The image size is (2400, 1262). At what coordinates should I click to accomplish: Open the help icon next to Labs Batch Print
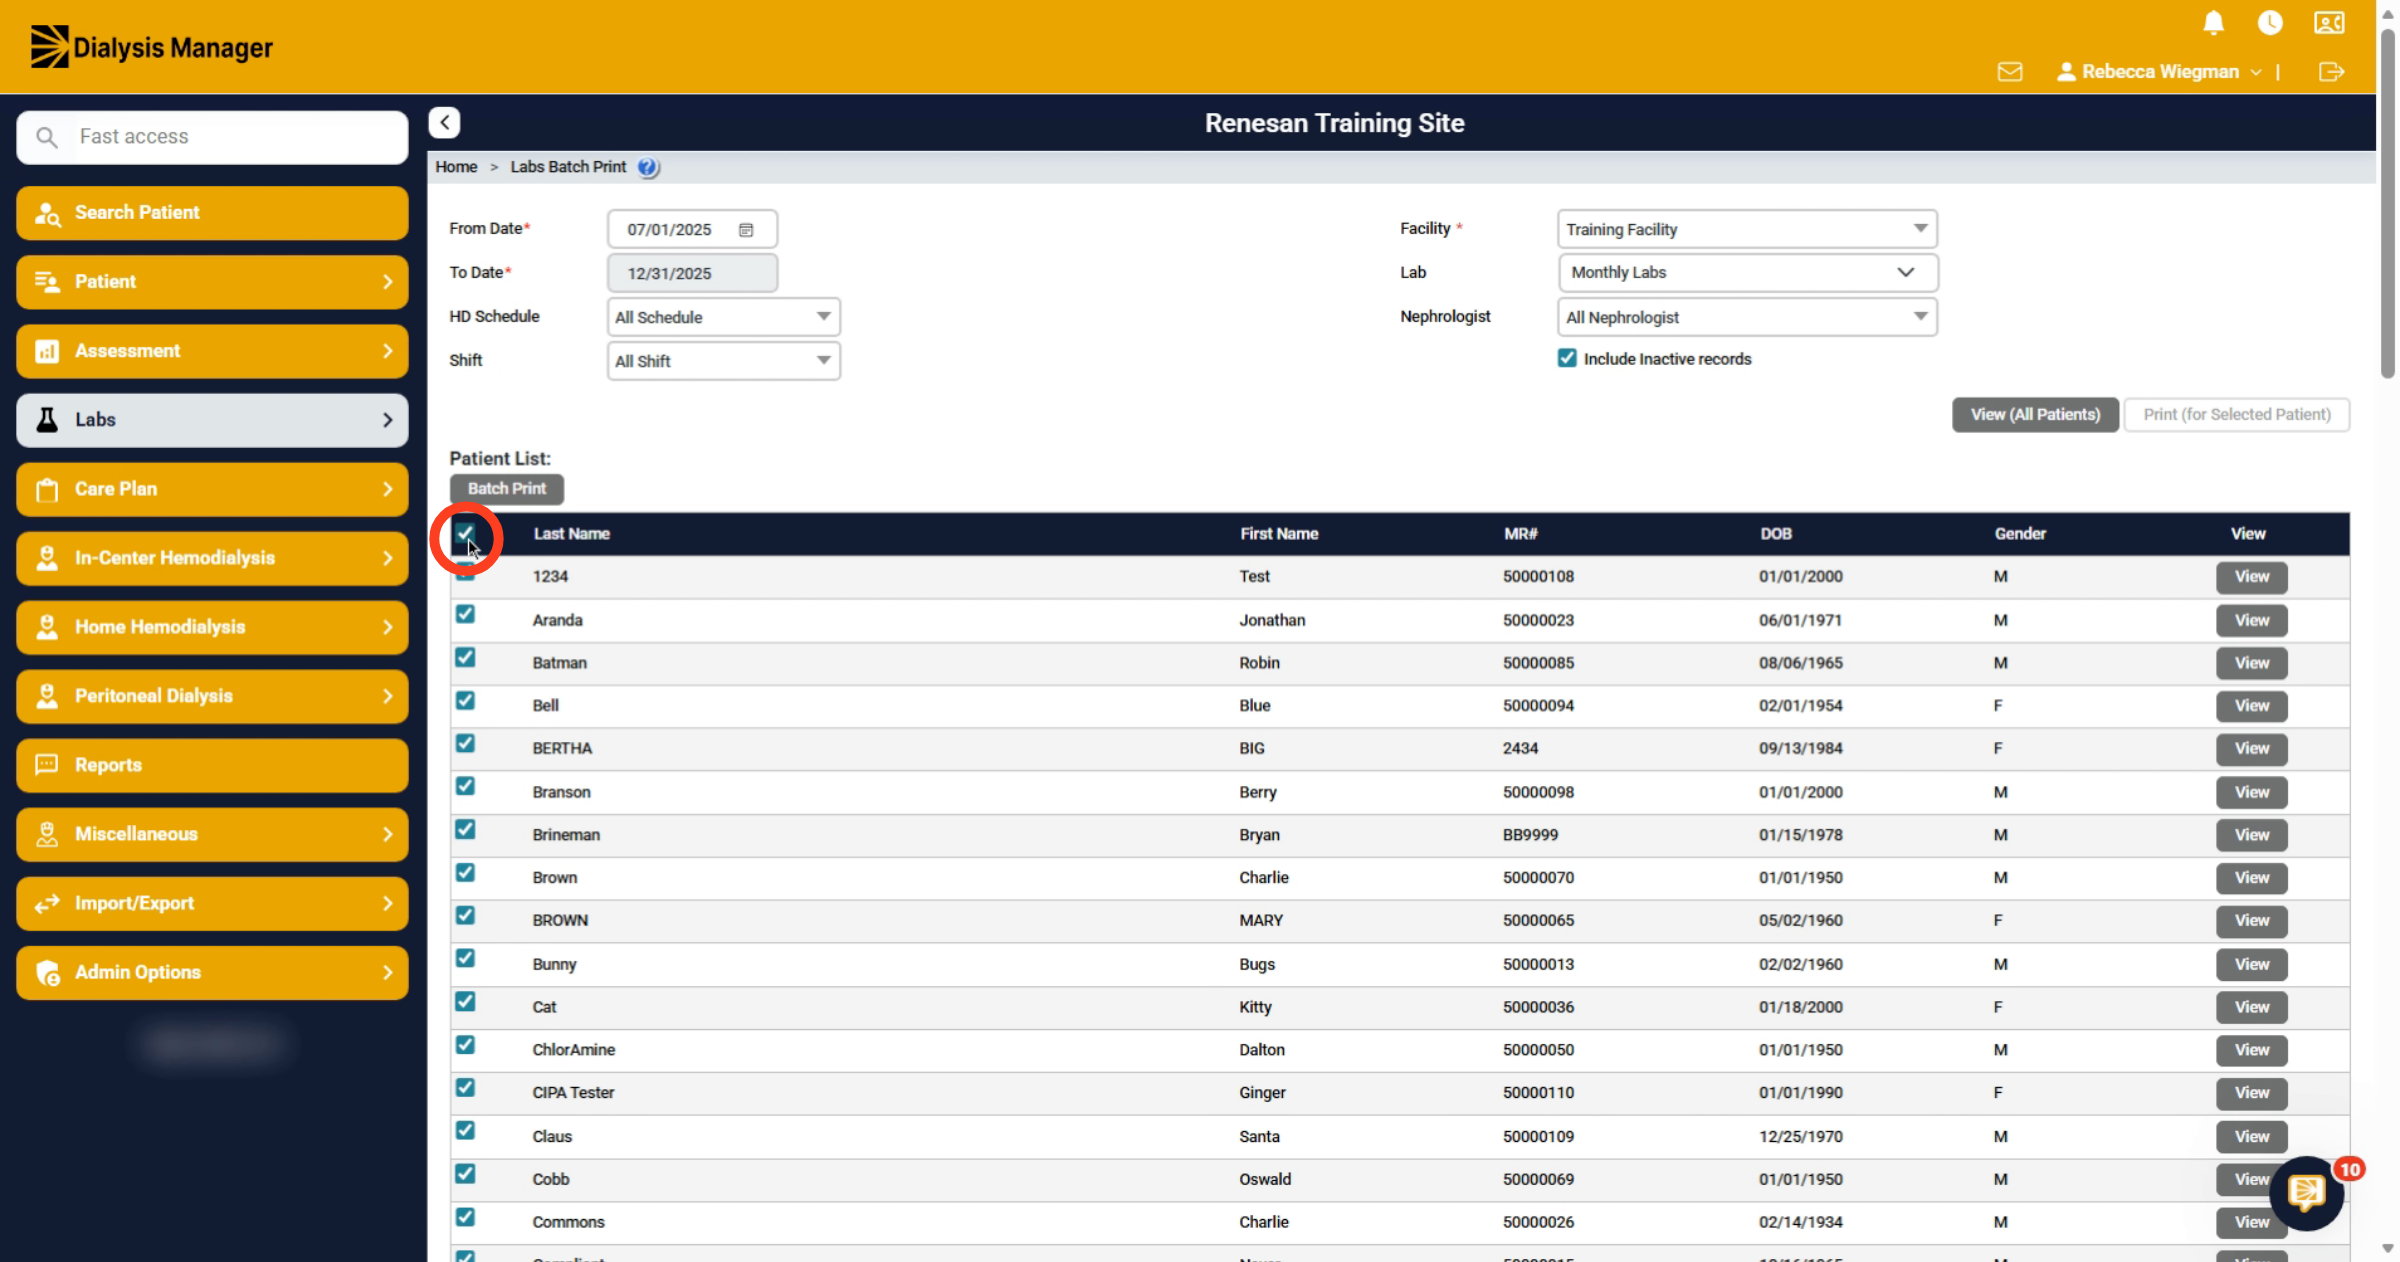coord(648,167)
